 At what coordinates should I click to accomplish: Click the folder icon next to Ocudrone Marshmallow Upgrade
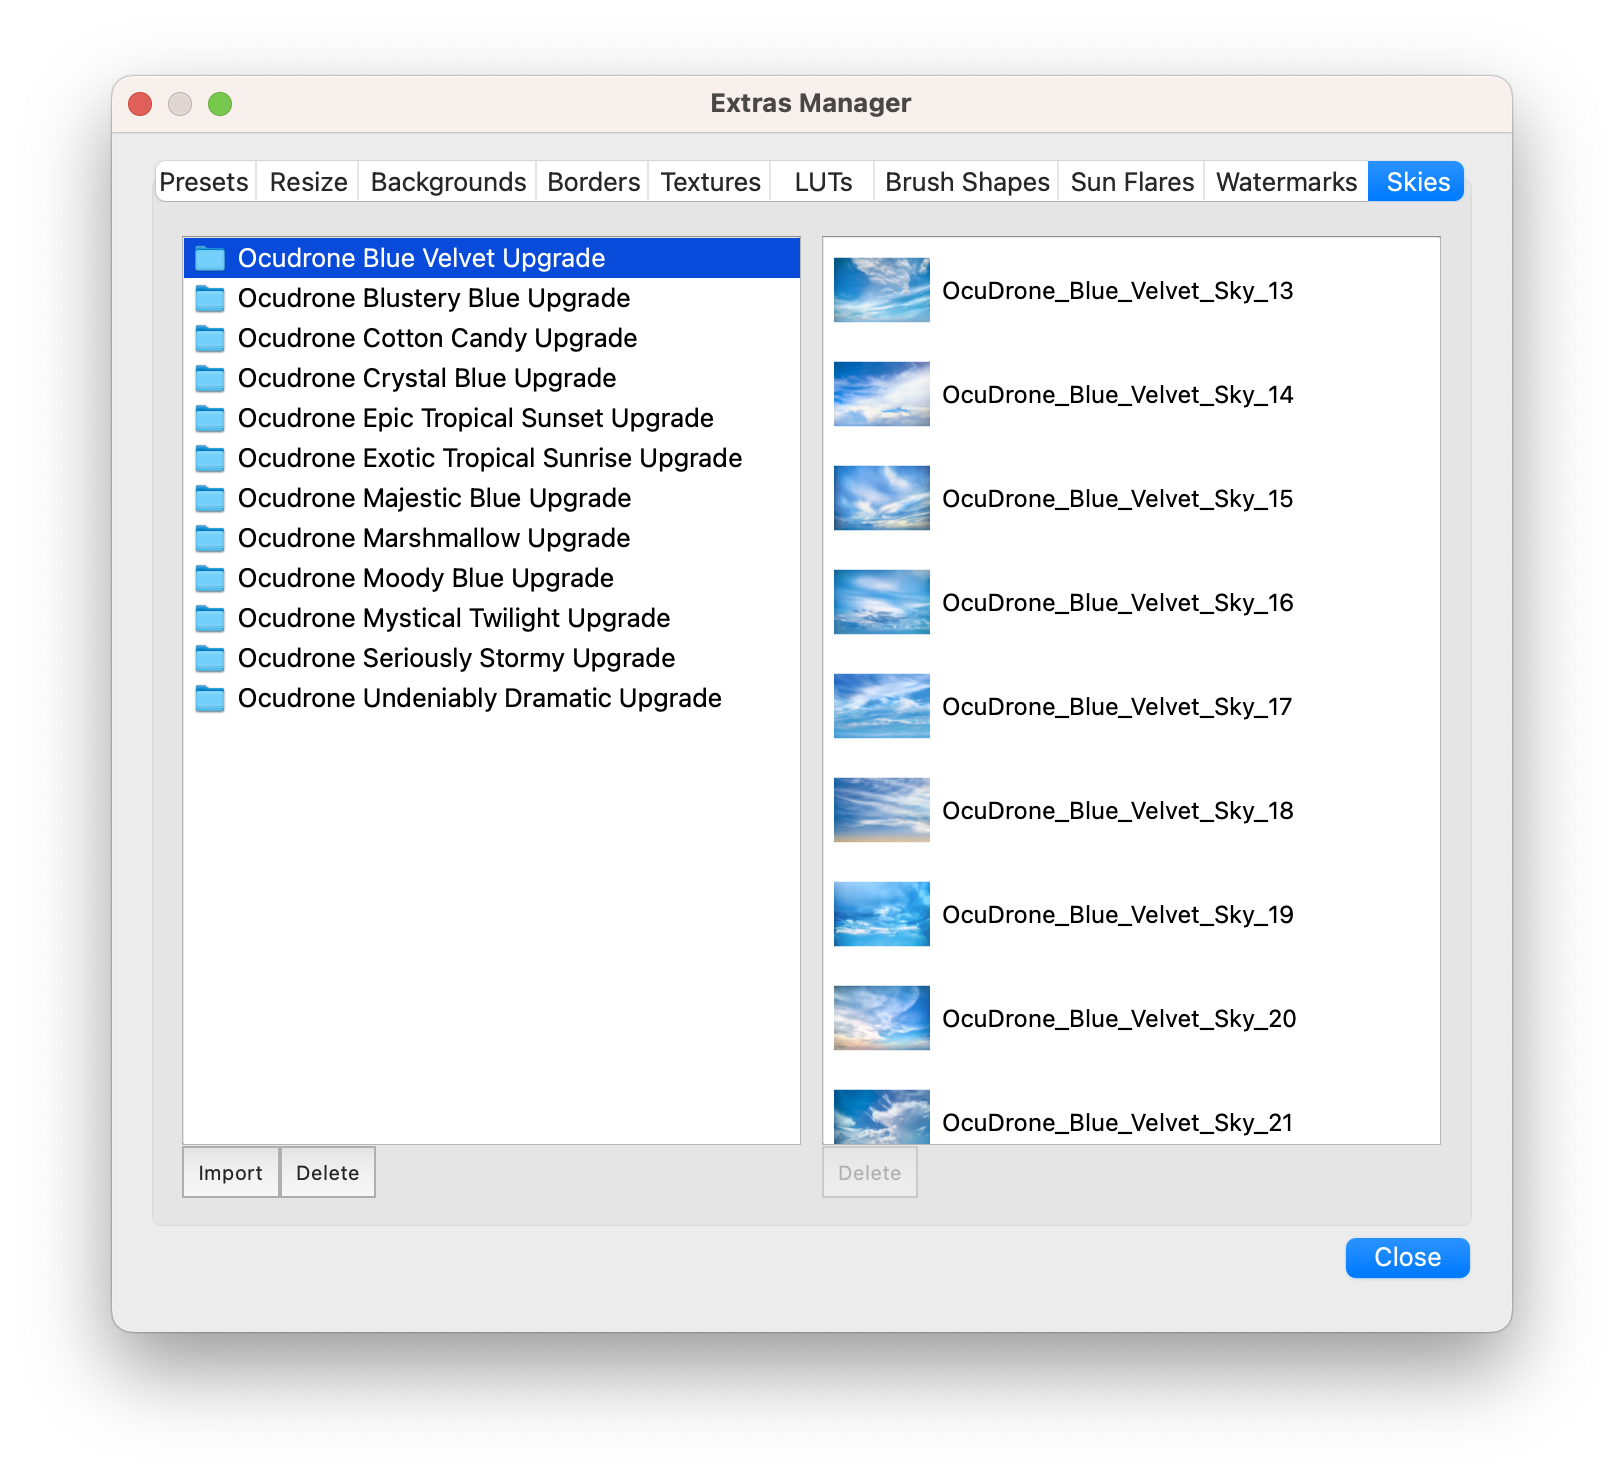210,539
